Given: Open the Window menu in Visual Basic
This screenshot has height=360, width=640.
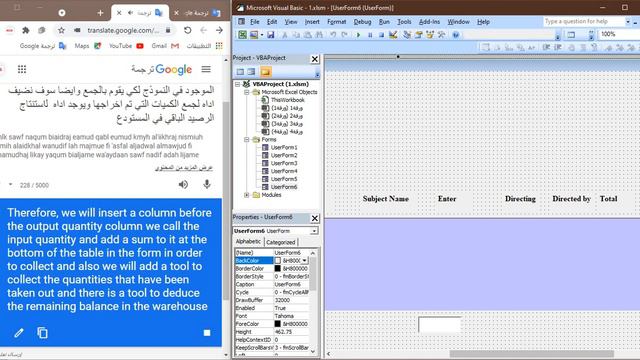Looking at the screenshot, I should click(458, 22).
